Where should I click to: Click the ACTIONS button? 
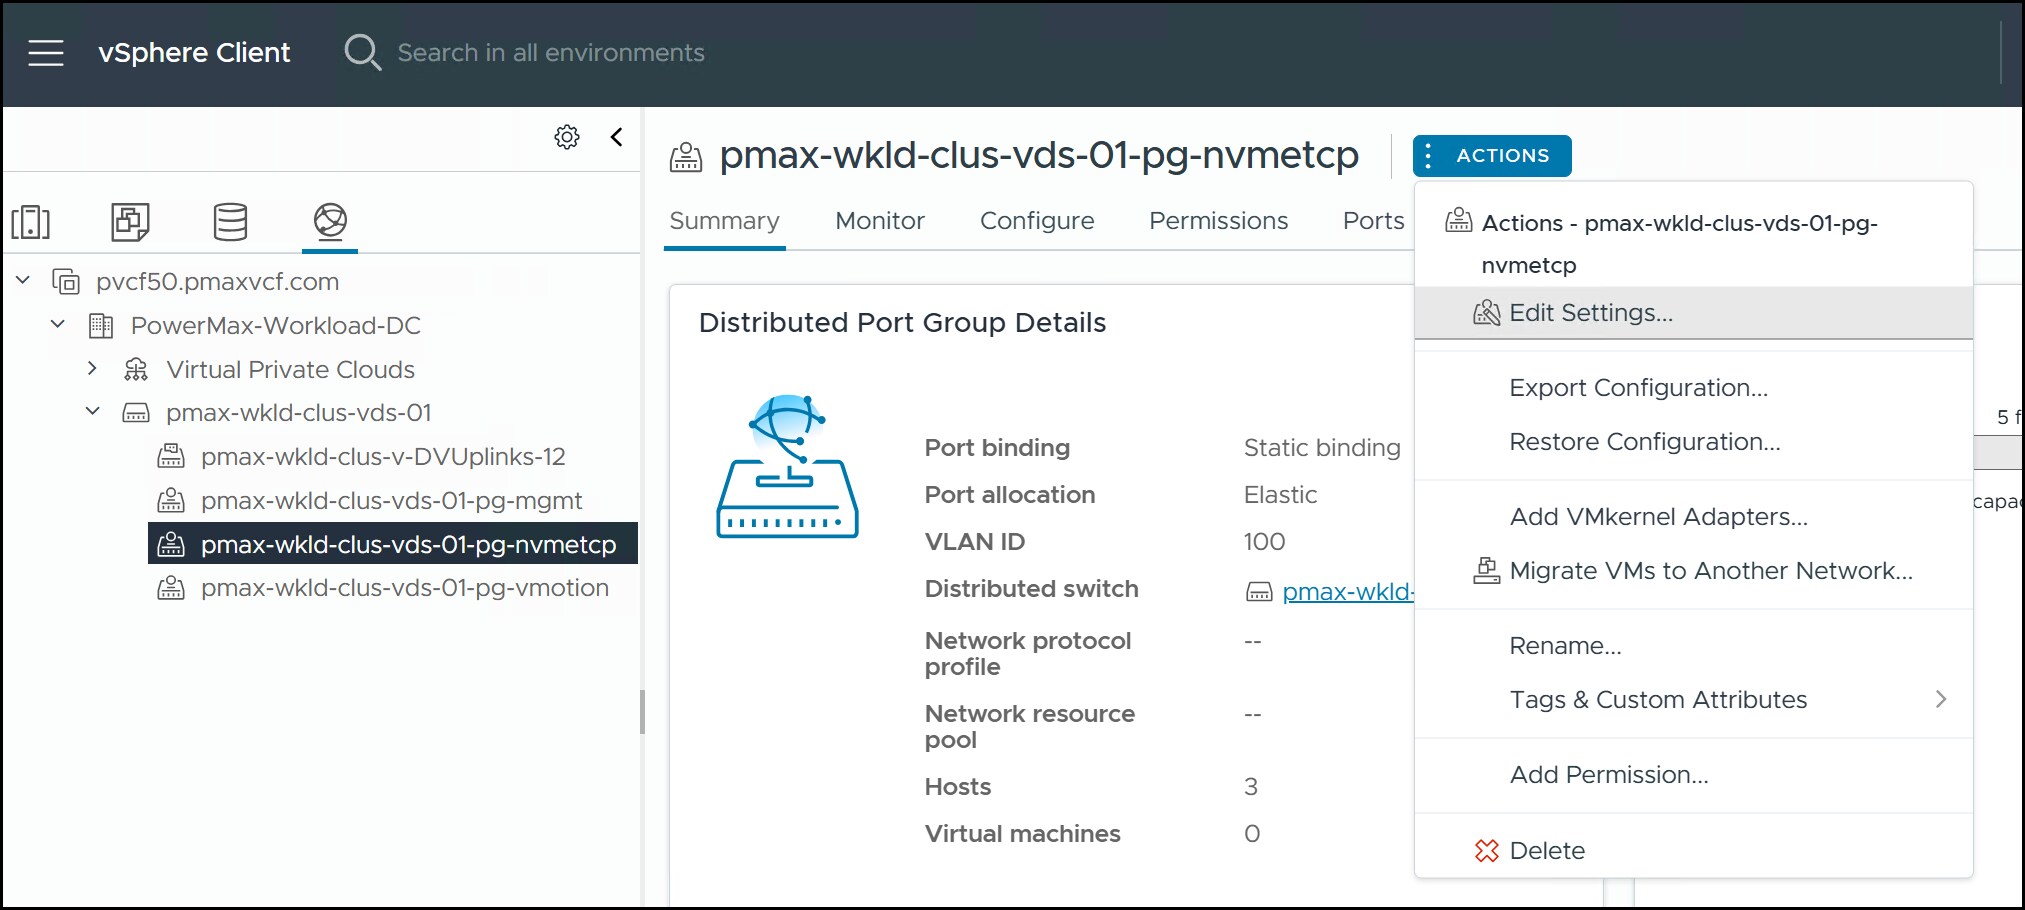(1492, 156)
